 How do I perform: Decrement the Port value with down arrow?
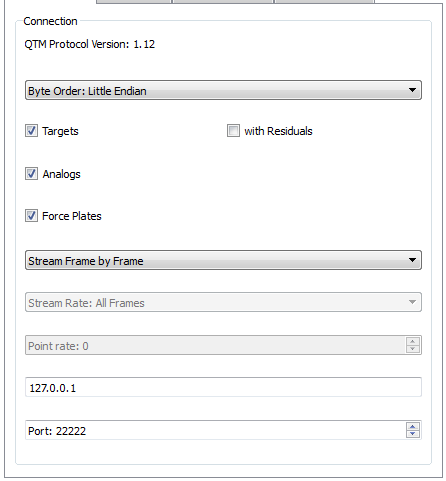coord(413,434)
